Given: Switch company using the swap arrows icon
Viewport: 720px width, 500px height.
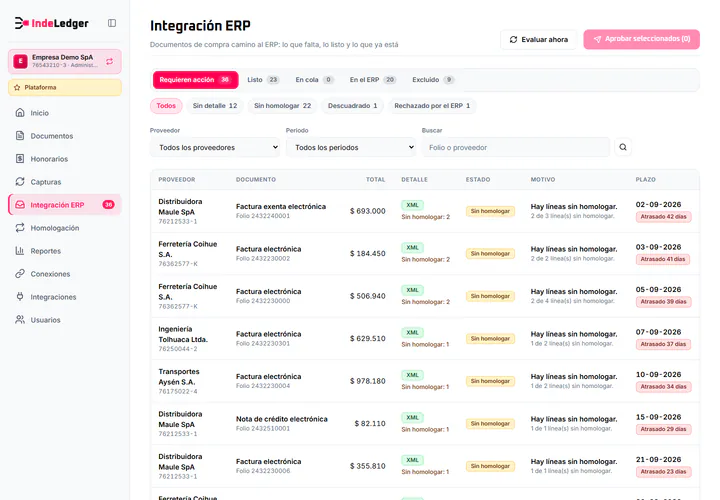Looking at the screenshot, I should [x=109, y=62].
